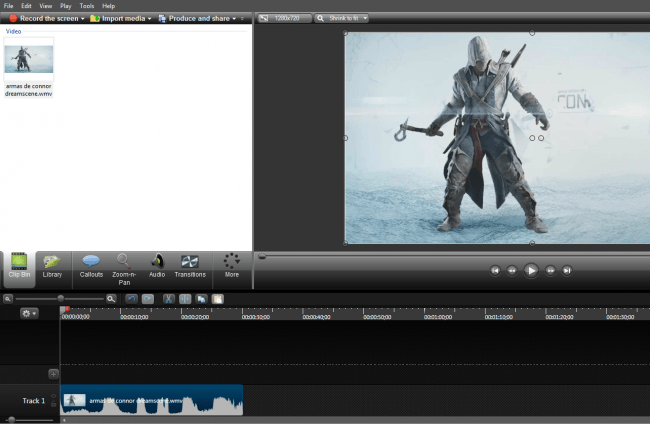Screen dimensions: 650x424
Task: Switch to the Clip Bin tab
Action: point(19,267)
